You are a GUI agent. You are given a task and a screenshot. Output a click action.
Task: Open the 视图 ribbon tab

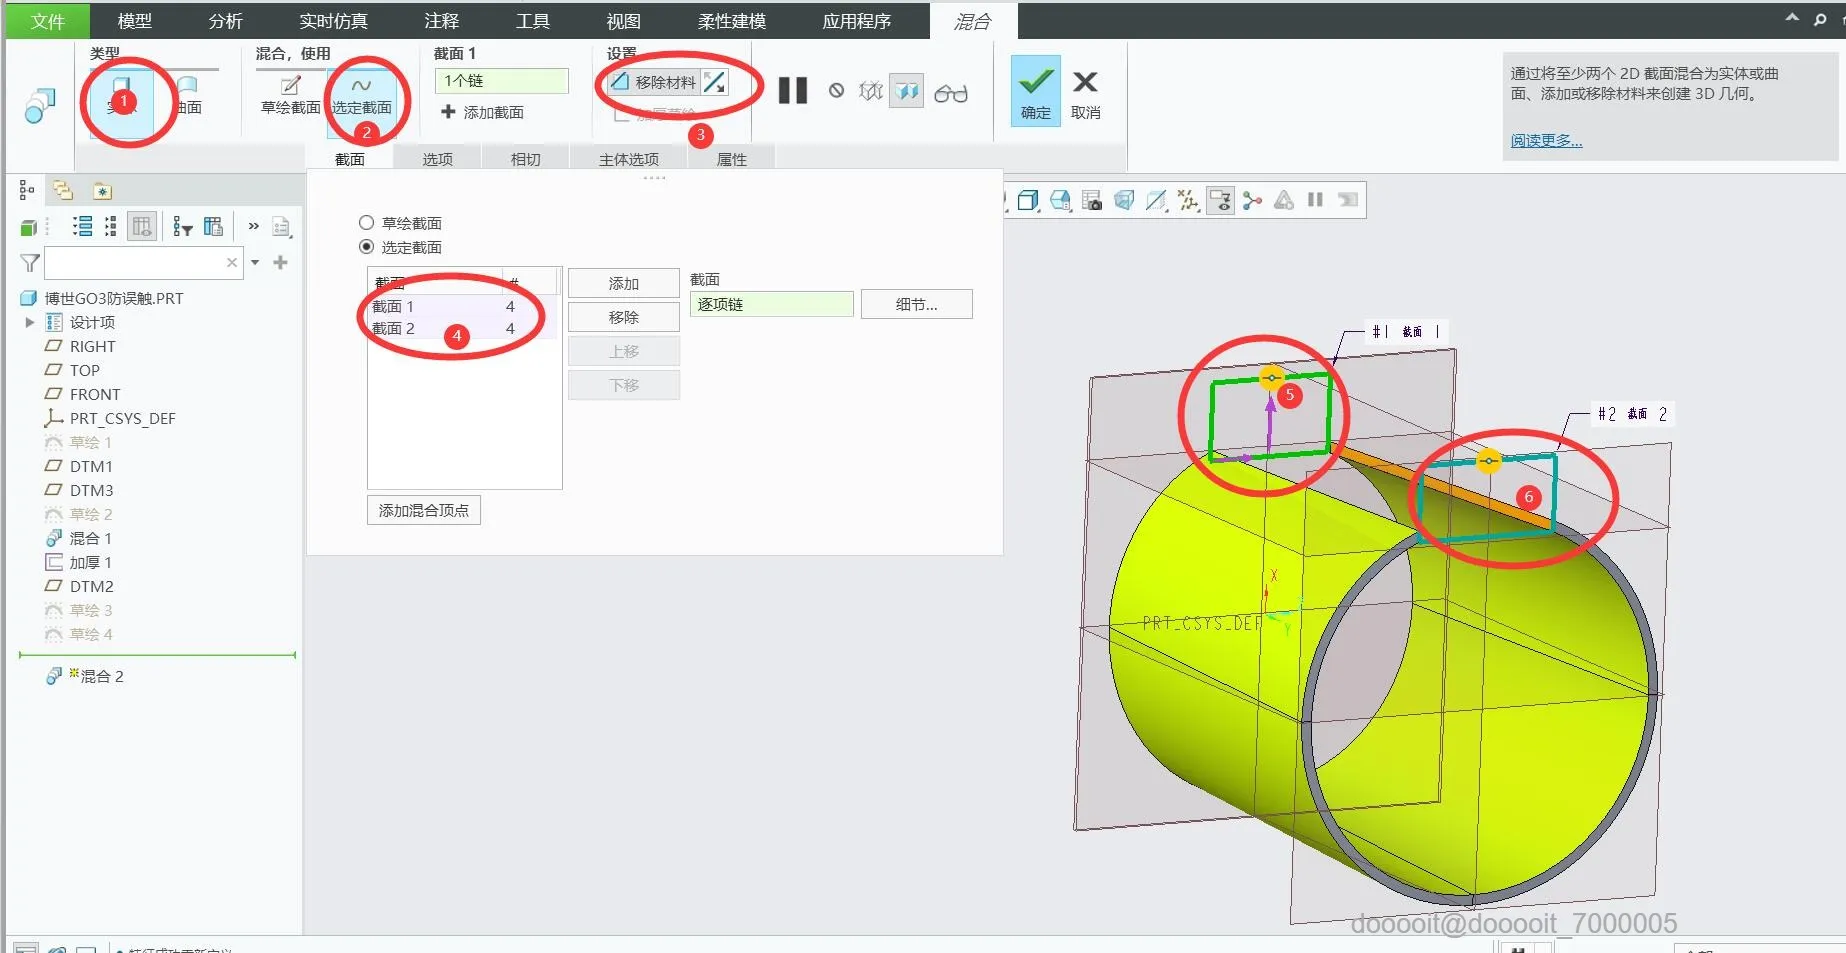click(x=623, y=21)
